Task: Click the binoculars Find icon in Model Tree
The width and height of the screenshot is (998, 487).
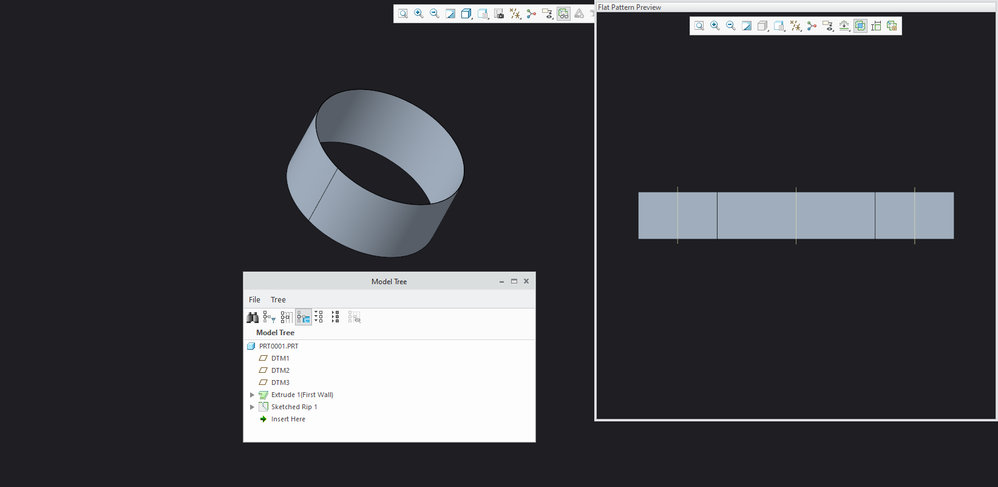Action: (252, 317)
